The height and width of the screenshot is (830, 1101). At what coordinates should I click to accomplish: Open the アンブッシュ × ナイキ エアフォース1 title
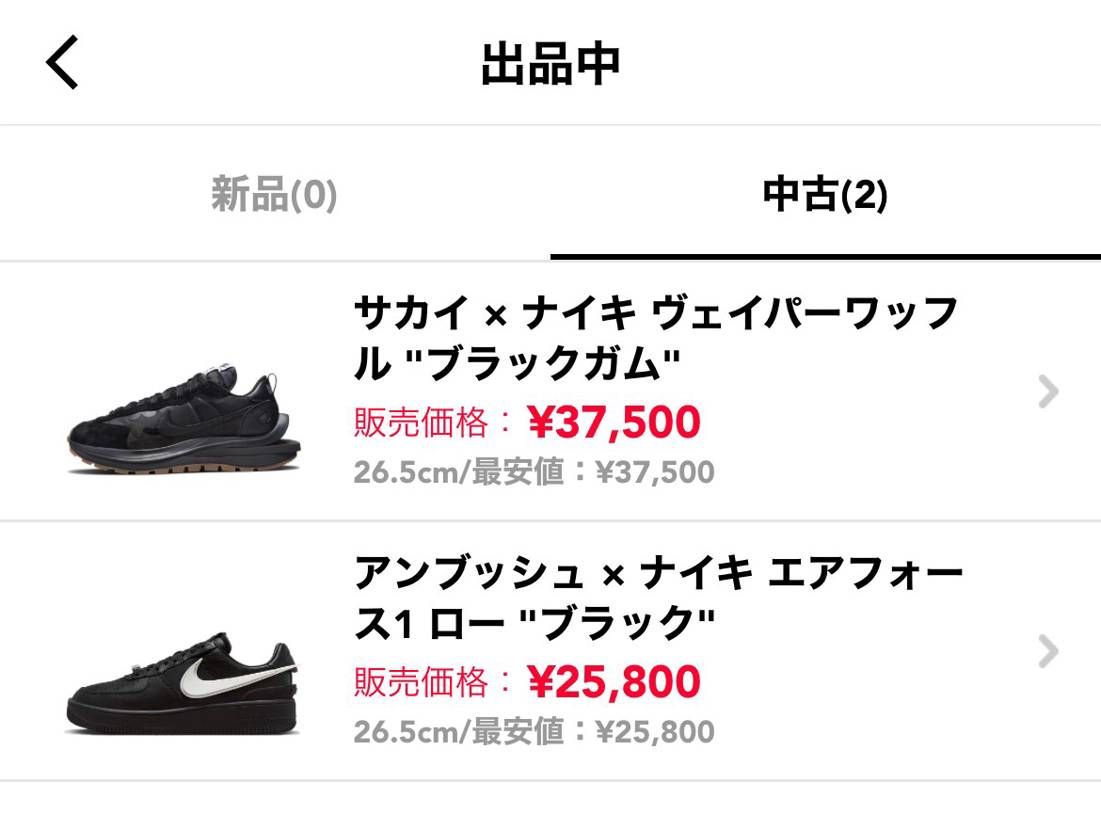point(659,598)
